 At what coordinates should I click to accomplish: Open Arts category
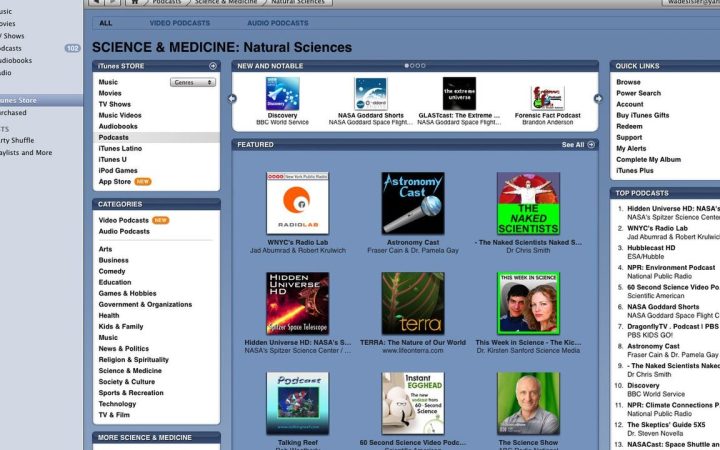pyautogui.click(x=105, y=249)
